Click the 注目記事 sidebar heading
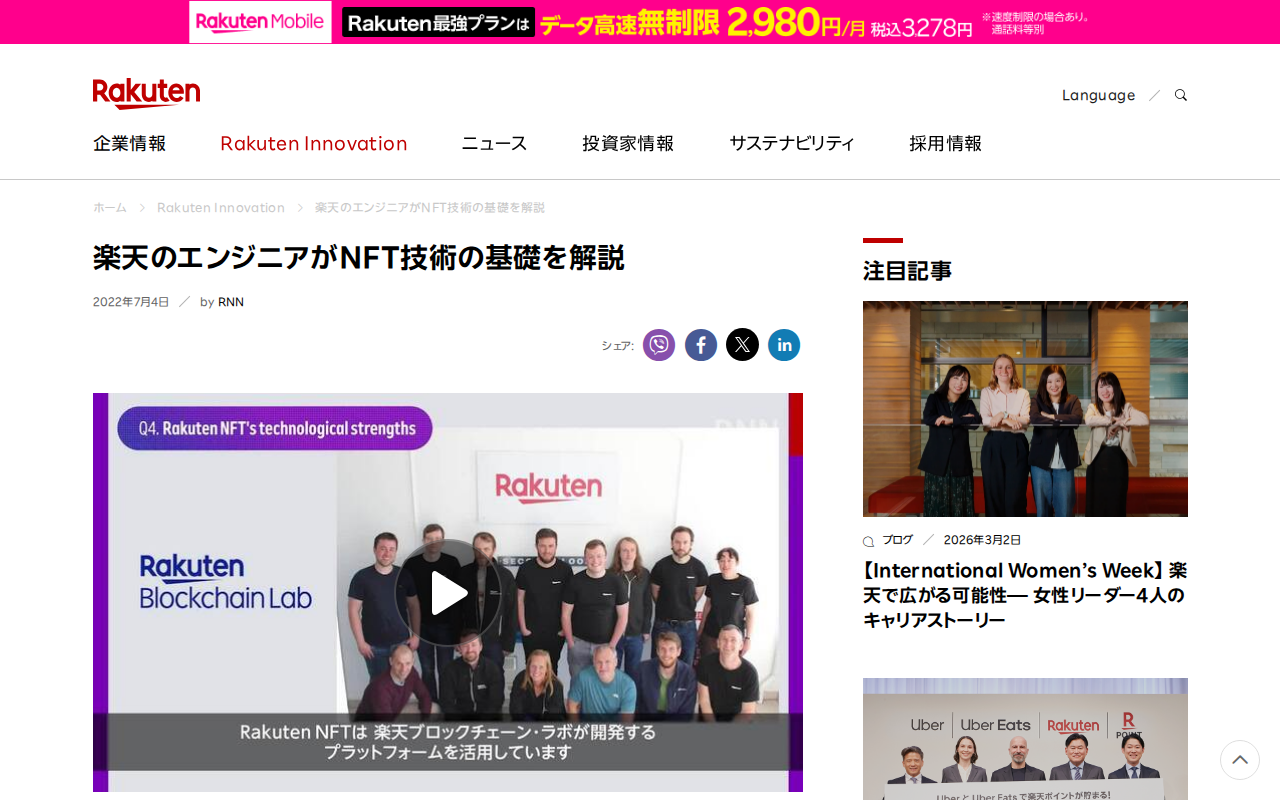Image resolution: width=1280 pixels, height=800 pixels. (x=907, y=271)
